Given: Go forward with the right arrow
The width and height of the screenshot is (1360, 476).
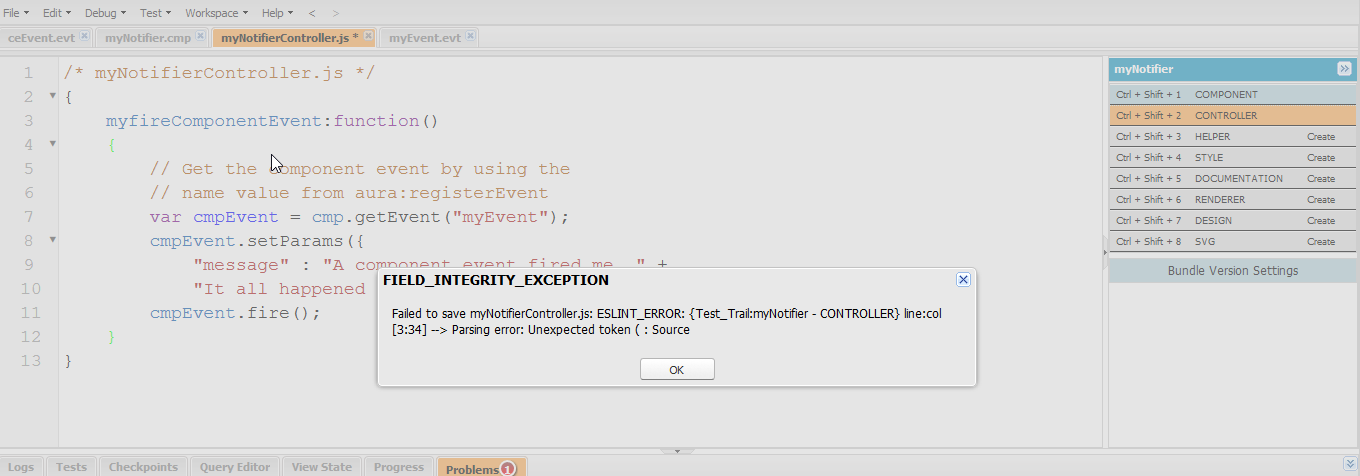Looking at the screenshot, I should tap(335, 13).
